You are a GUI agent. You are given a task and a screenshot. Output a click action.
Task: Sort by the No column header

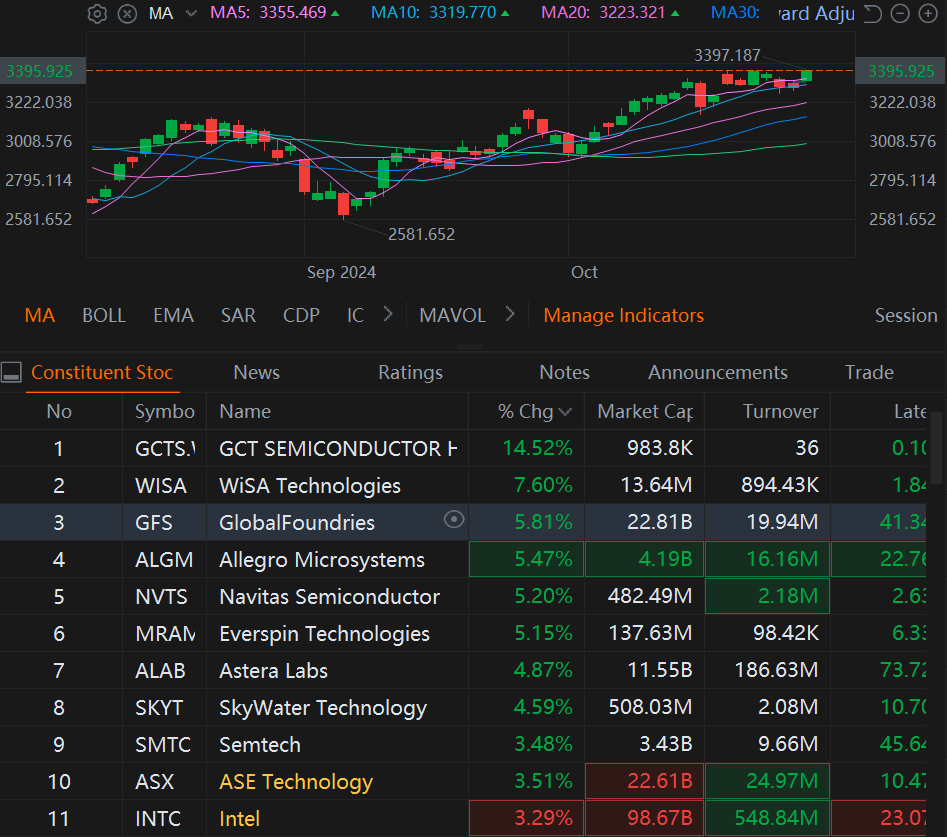[59, 411]
